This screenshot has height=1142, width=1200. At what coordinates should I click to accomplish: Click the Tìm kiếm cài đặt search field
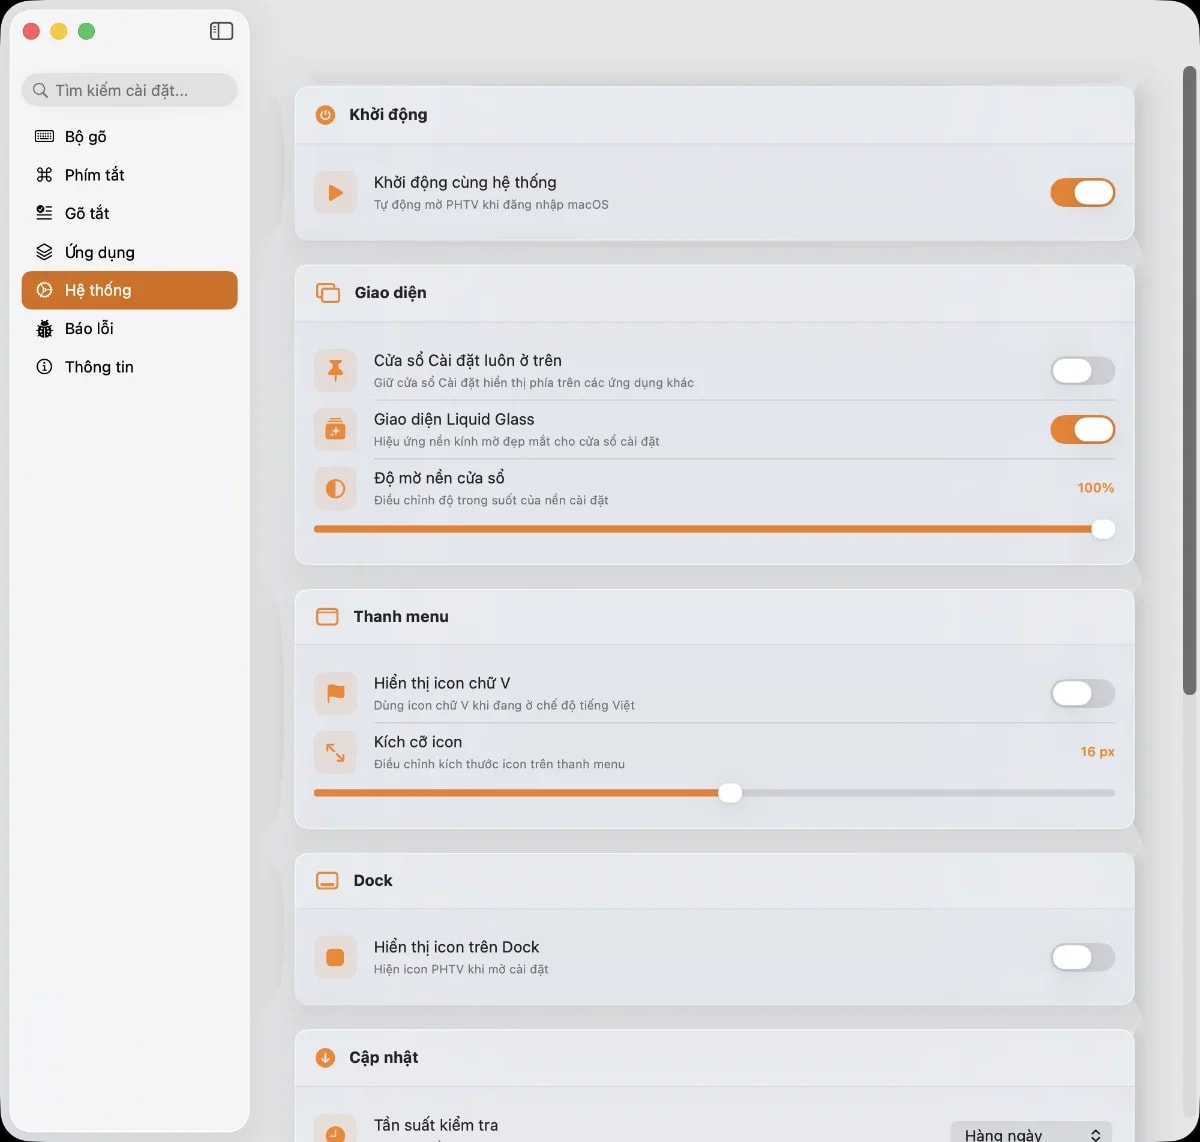tap(130, 90)
